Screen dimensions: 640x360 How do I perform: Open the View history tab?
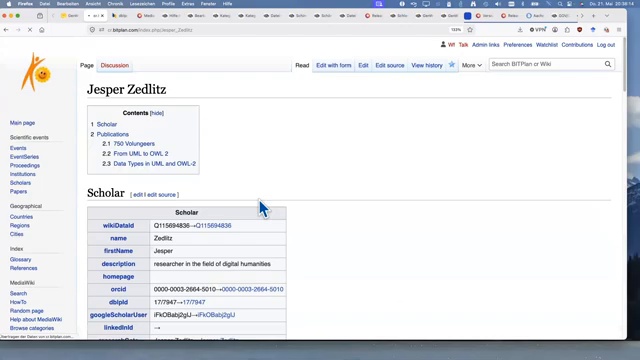[427, 65]
